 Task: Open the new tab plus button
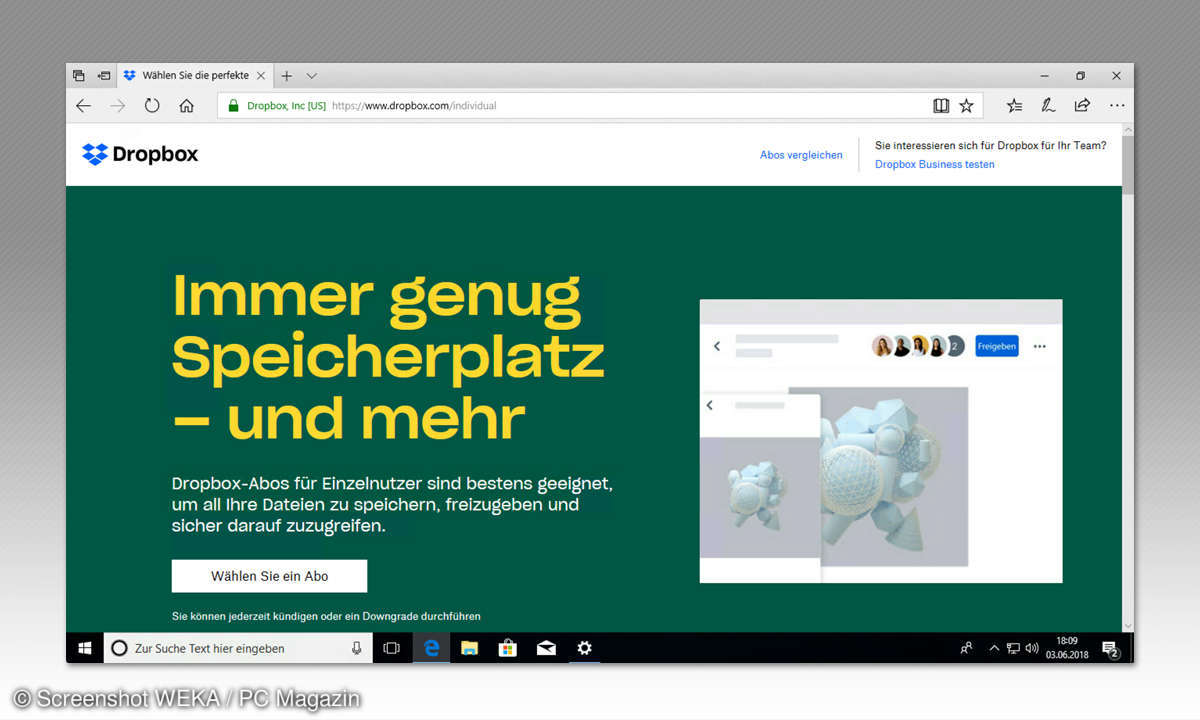[x=287, y=75]
